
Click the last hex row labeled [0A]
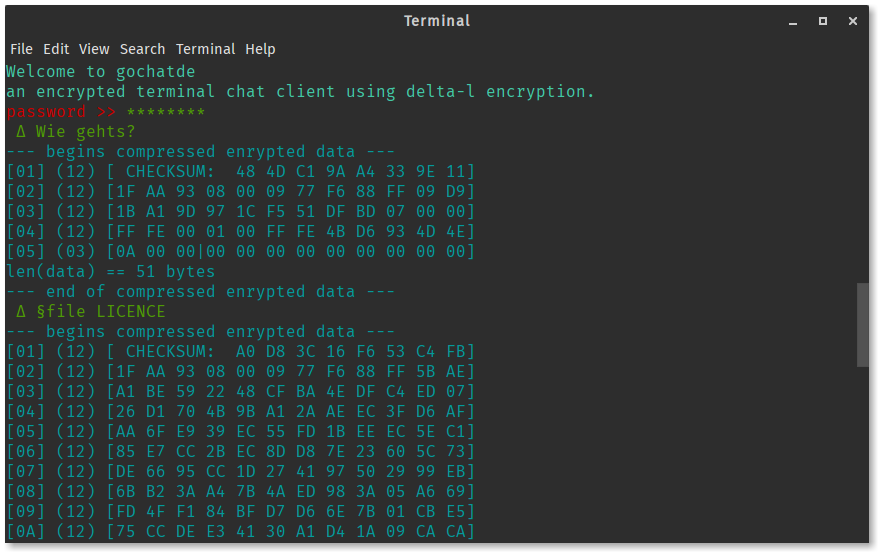click(241, 531)
